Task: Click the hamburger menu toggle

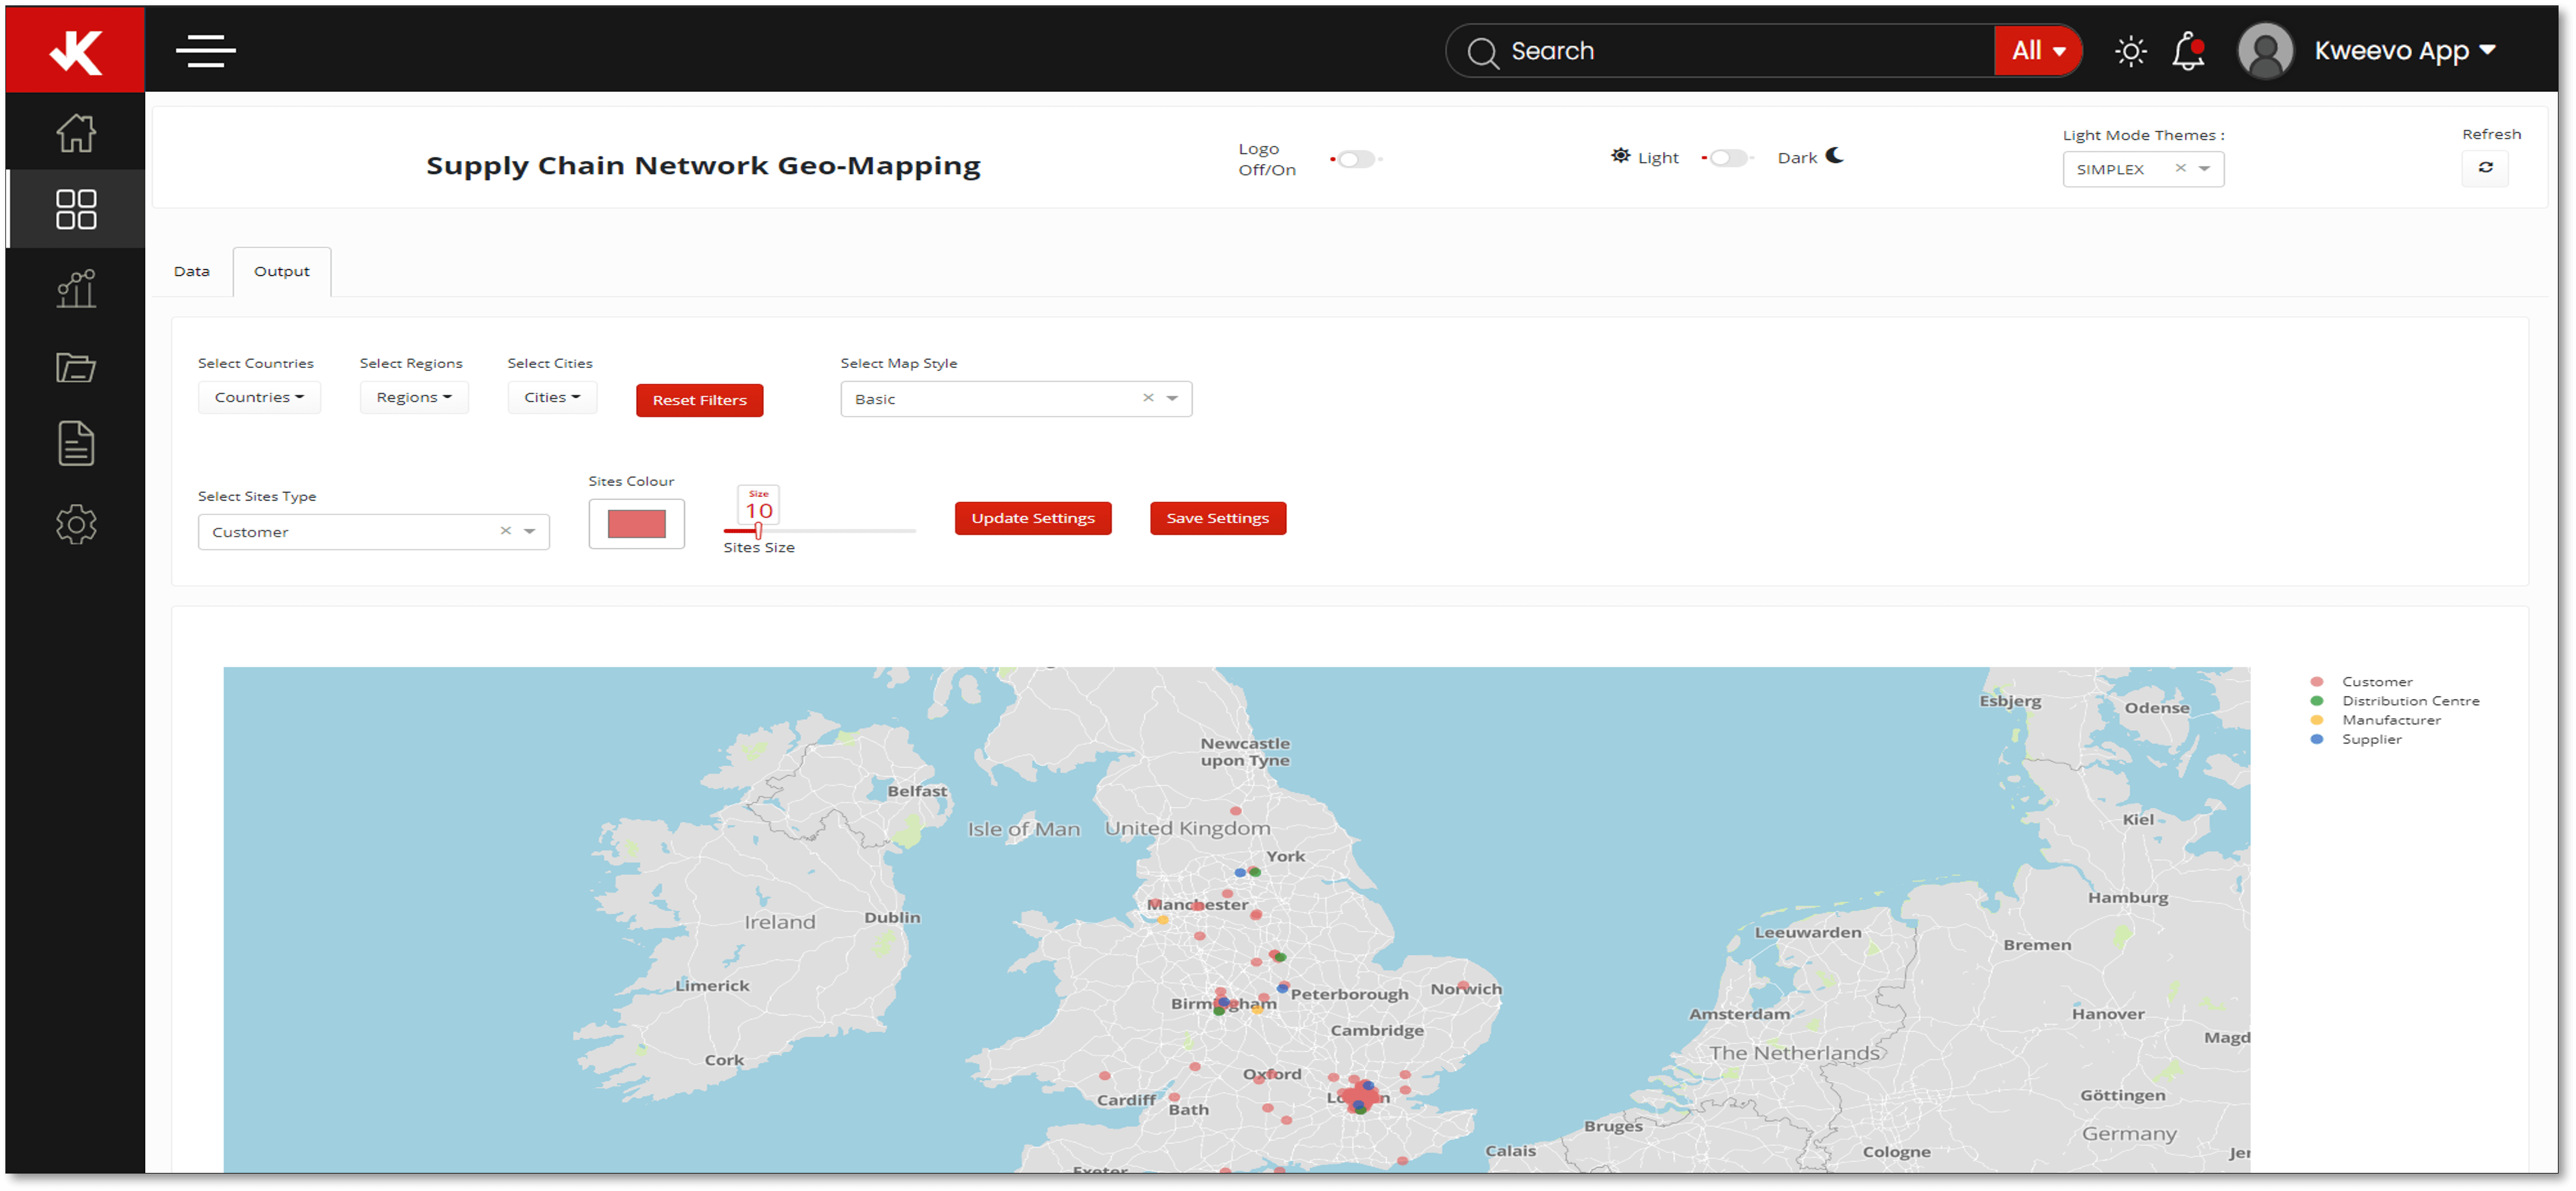Action: [x=205, y=51]
